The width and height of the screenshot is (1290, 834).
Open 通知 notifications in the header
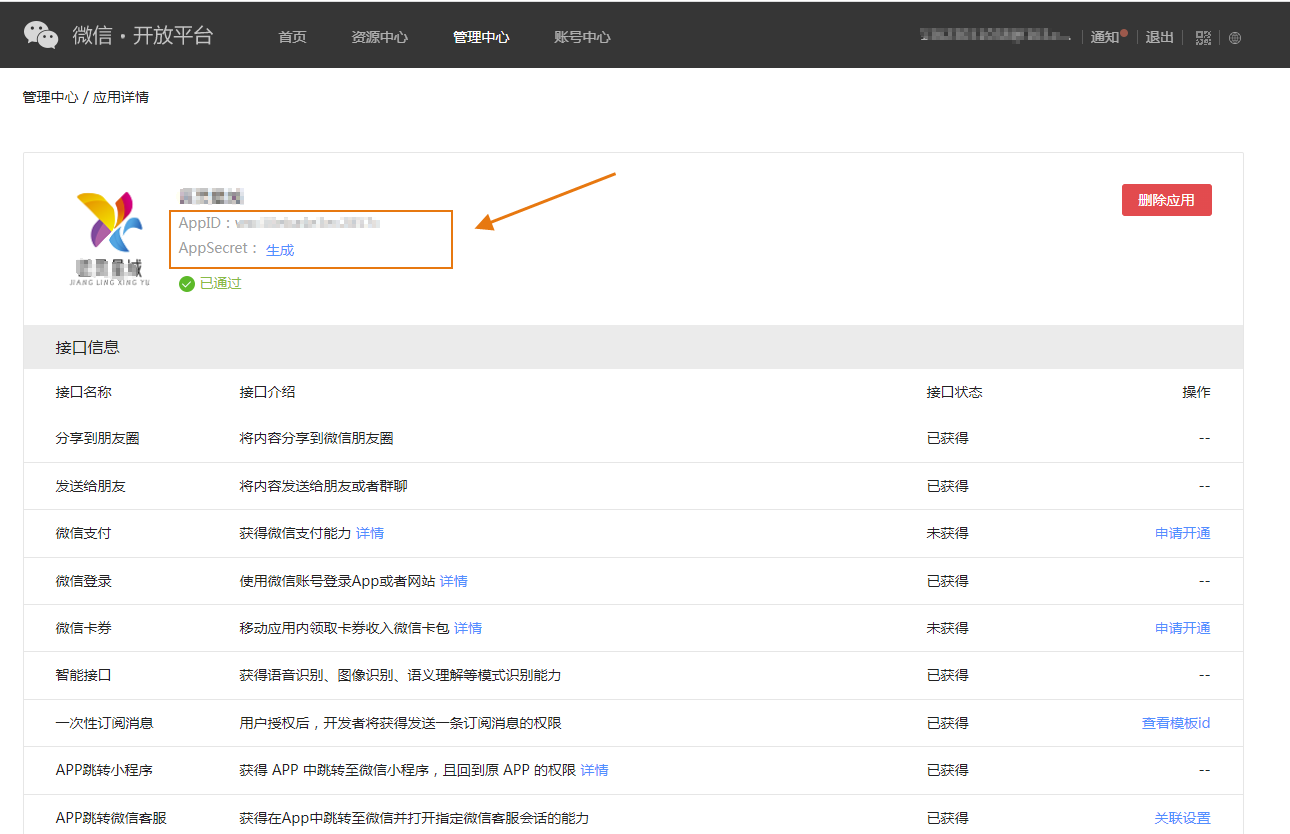pos(1105,37)
